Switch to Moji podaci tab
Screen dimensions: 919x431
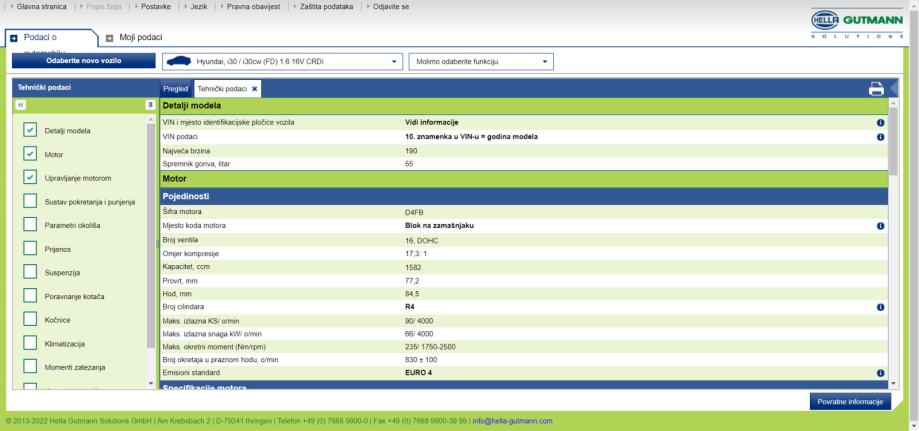tap(141, 38)
